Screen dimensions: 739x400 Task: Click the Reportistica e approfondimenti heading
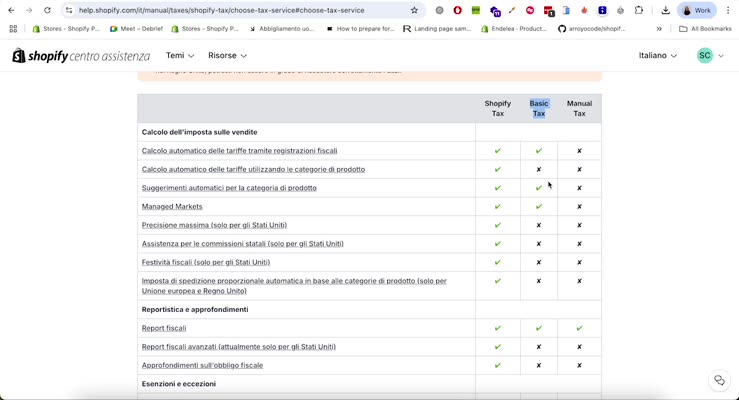point(195,310)
